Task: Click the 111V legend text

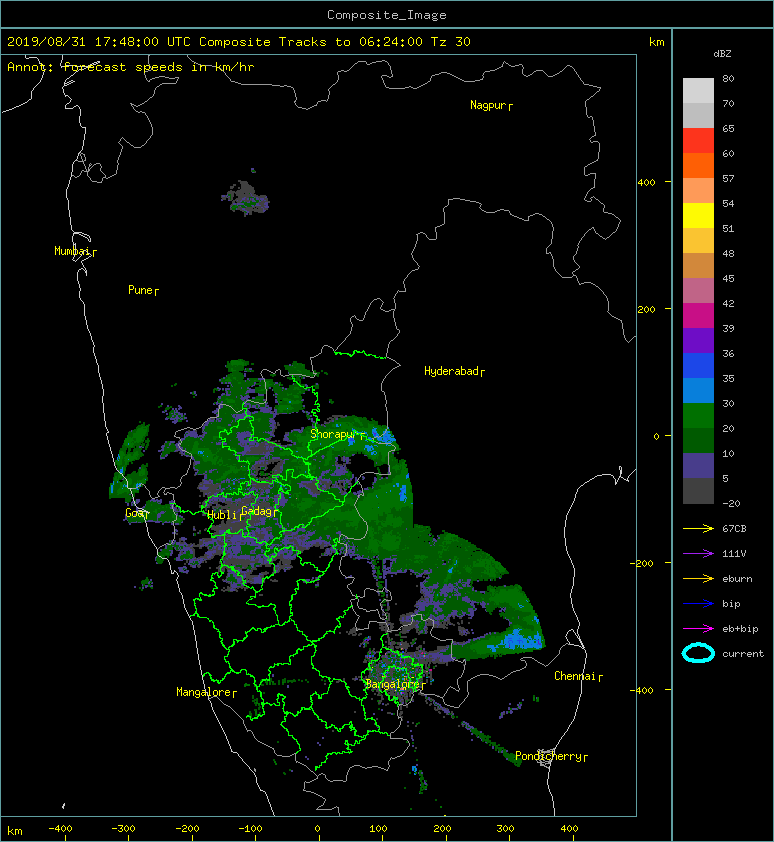Action: point(734,554)
